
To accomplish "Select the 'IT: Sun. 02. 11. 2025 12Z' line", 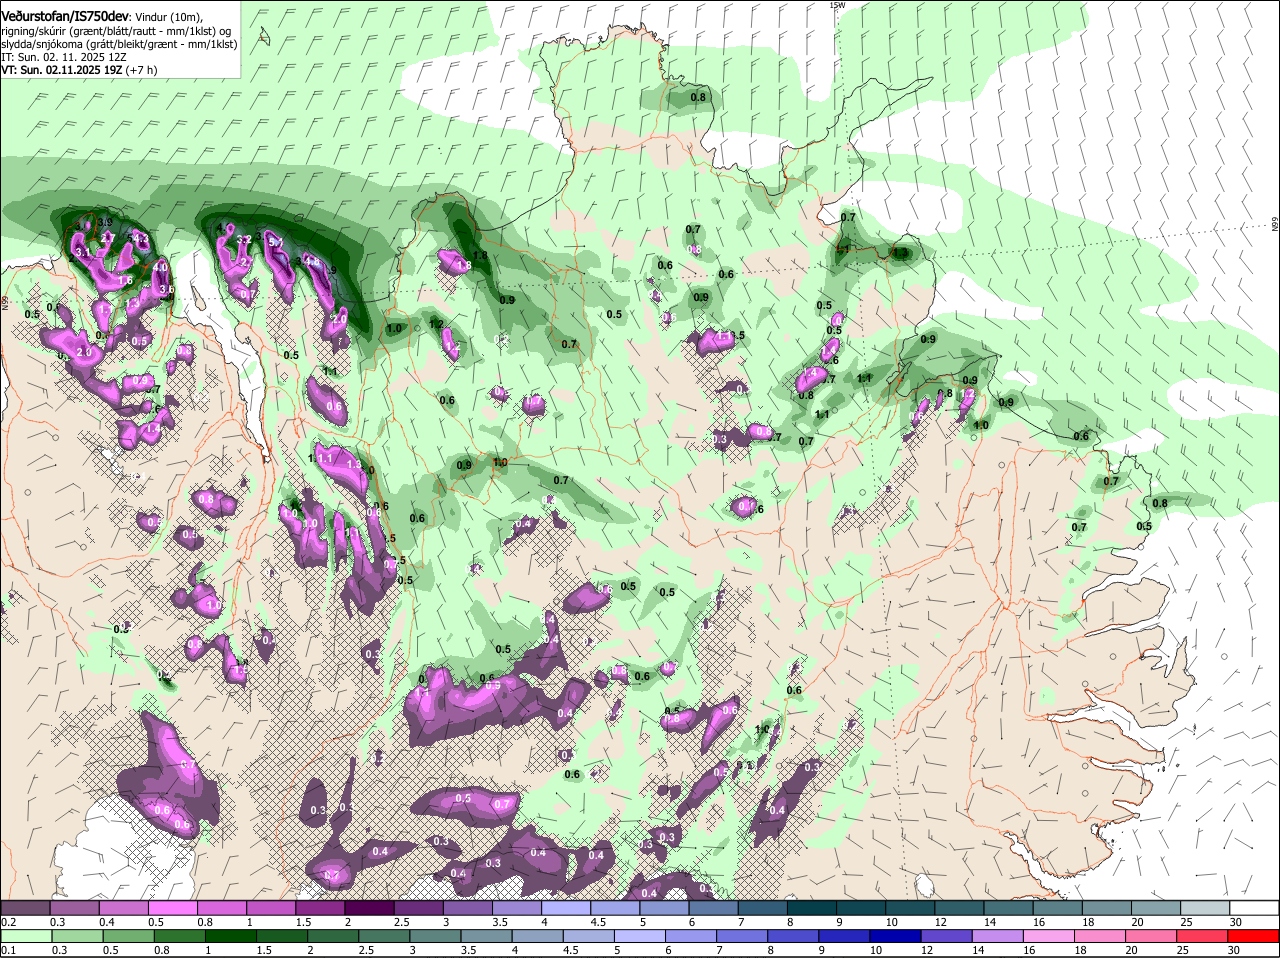I will tap(64, 58).
